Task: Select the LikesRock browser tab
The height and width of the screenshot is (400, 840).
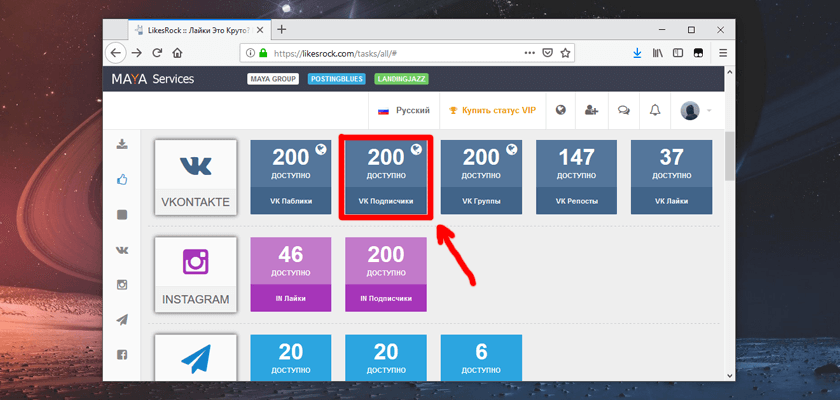Action: click(x=200, y=30)
